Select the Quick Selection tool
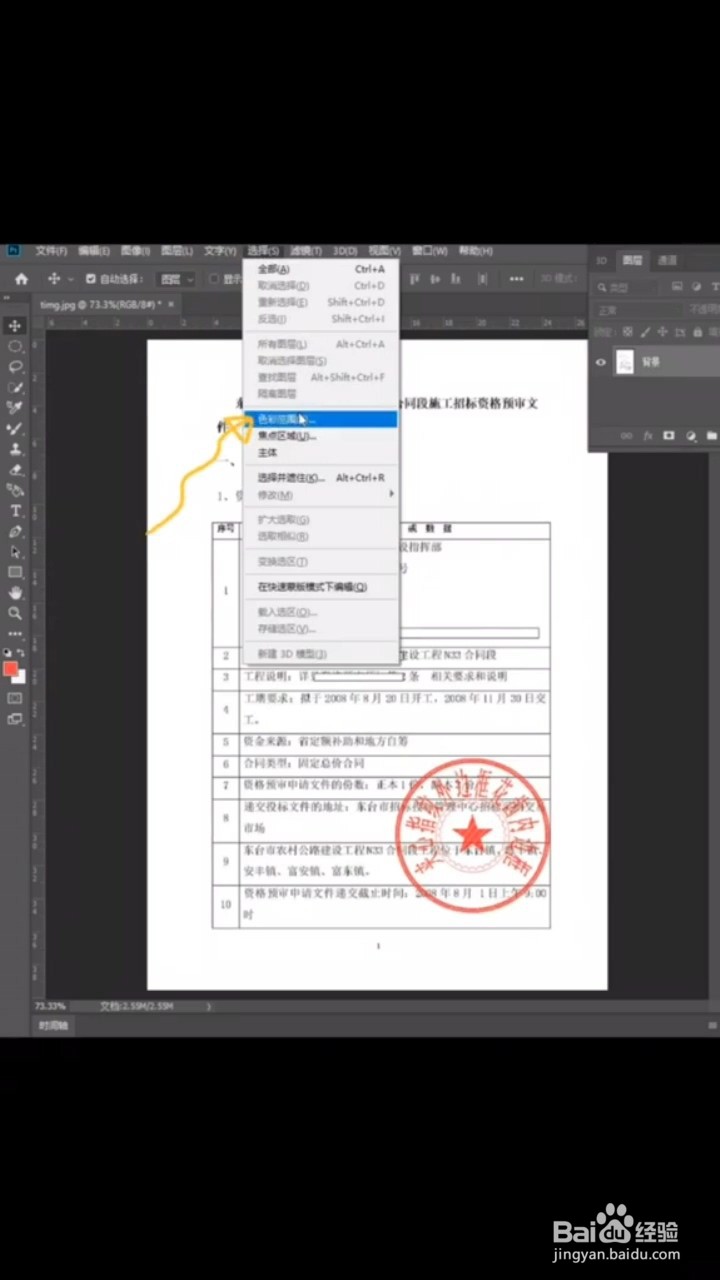 point(15,387)
